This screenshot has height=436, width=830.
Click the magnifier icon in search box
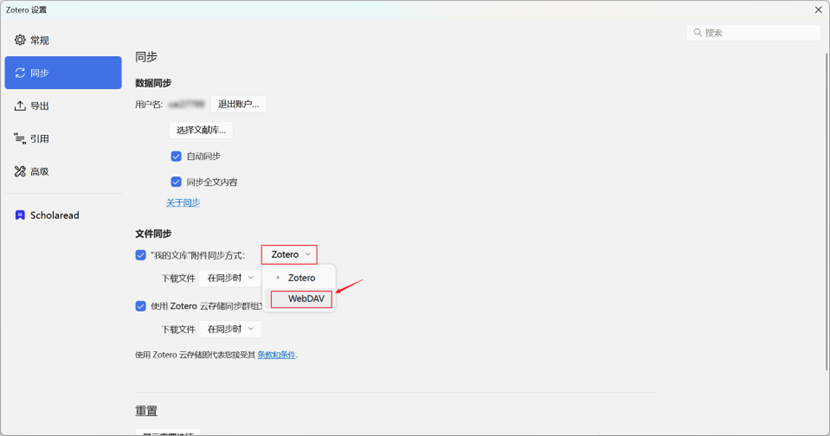[x=698, y=33]
